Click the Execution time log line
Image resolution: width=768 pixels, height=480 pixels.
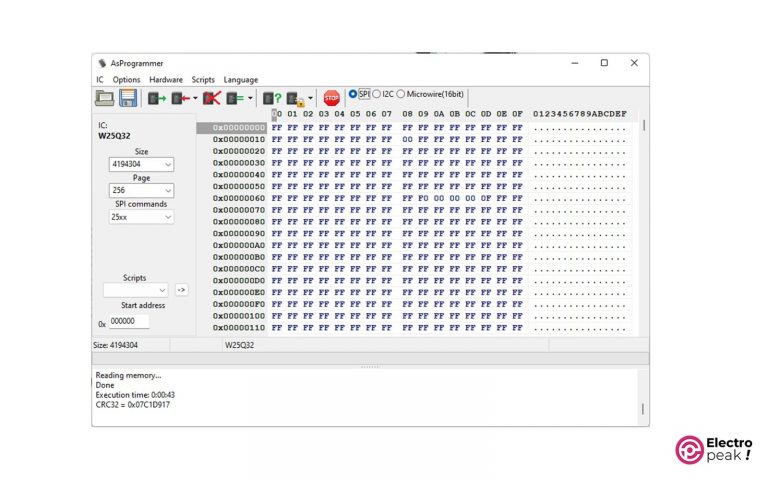pyautogui.click(x=135, y=395)
